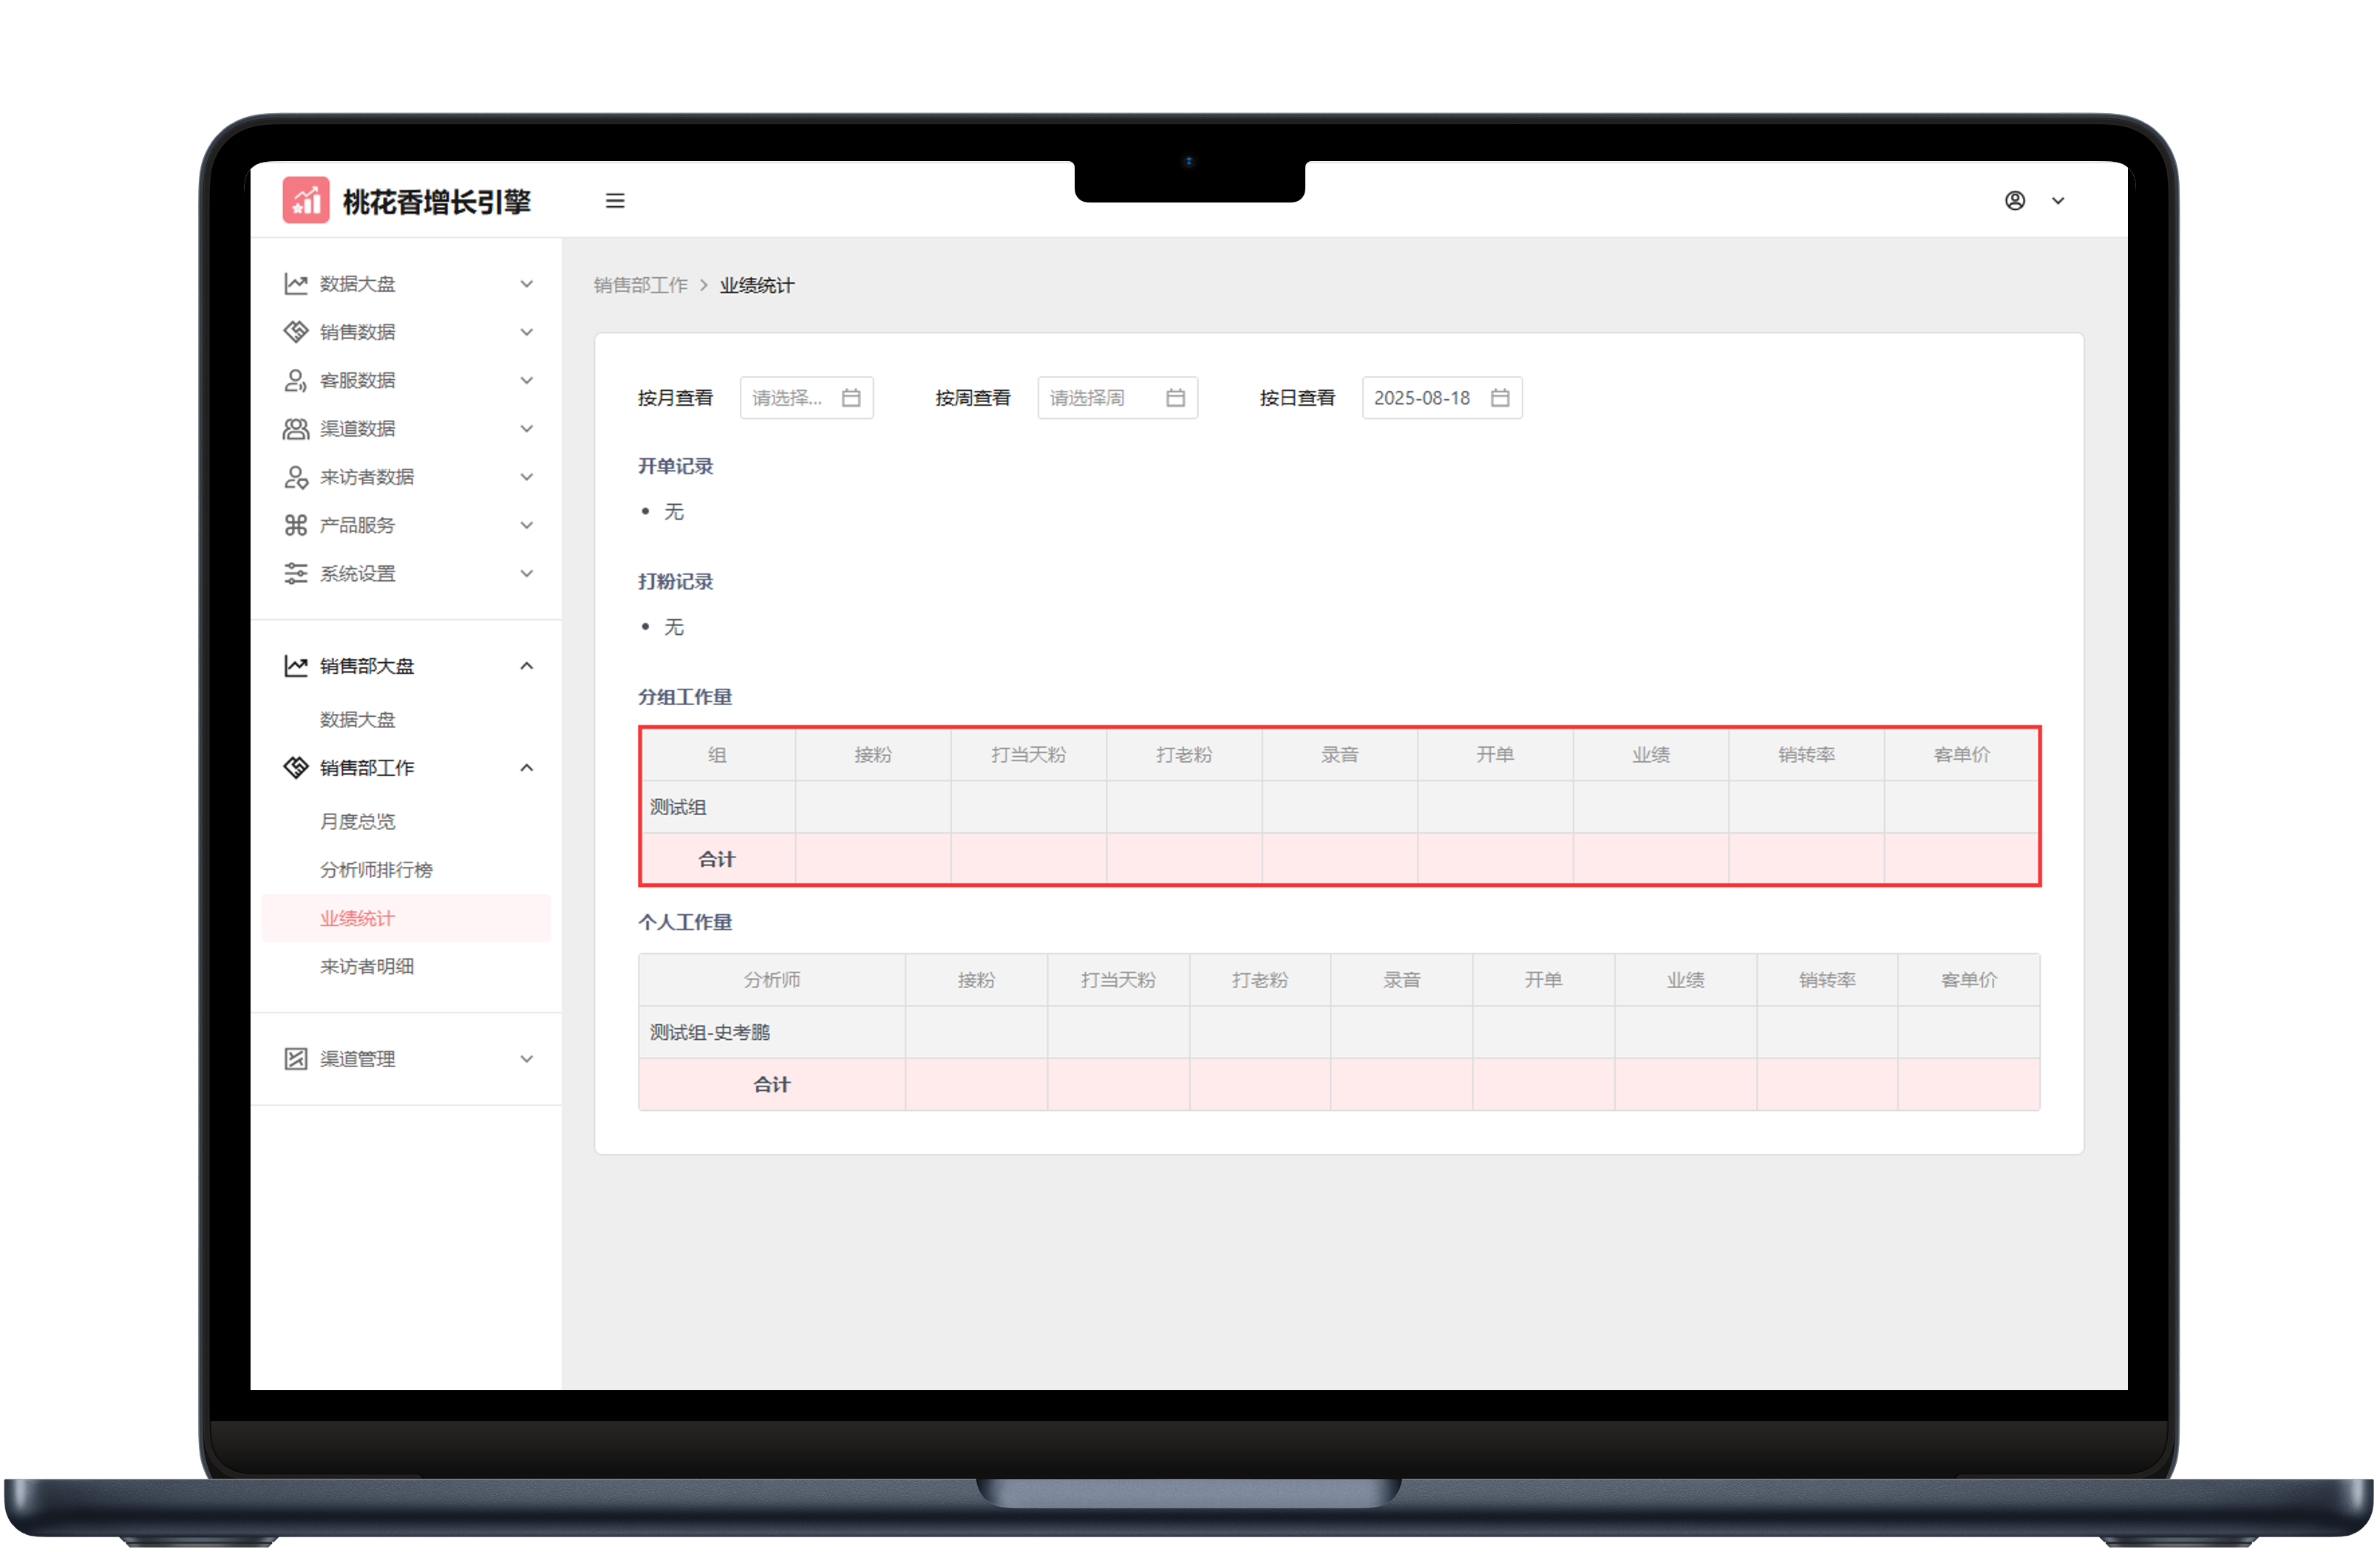Click the 系统设置 sliders icon
Viewport: 2380px width, 1552px height.
click(x=295, y=573)
